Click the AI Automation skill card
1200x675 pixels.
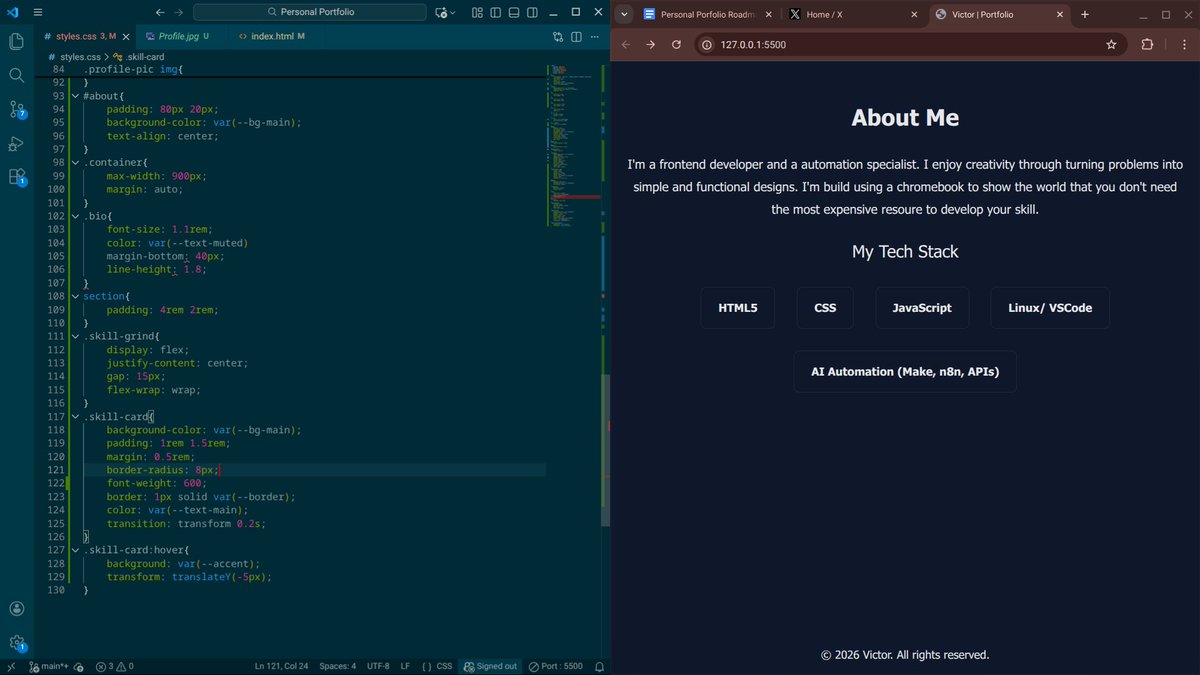tap(905, 372)
